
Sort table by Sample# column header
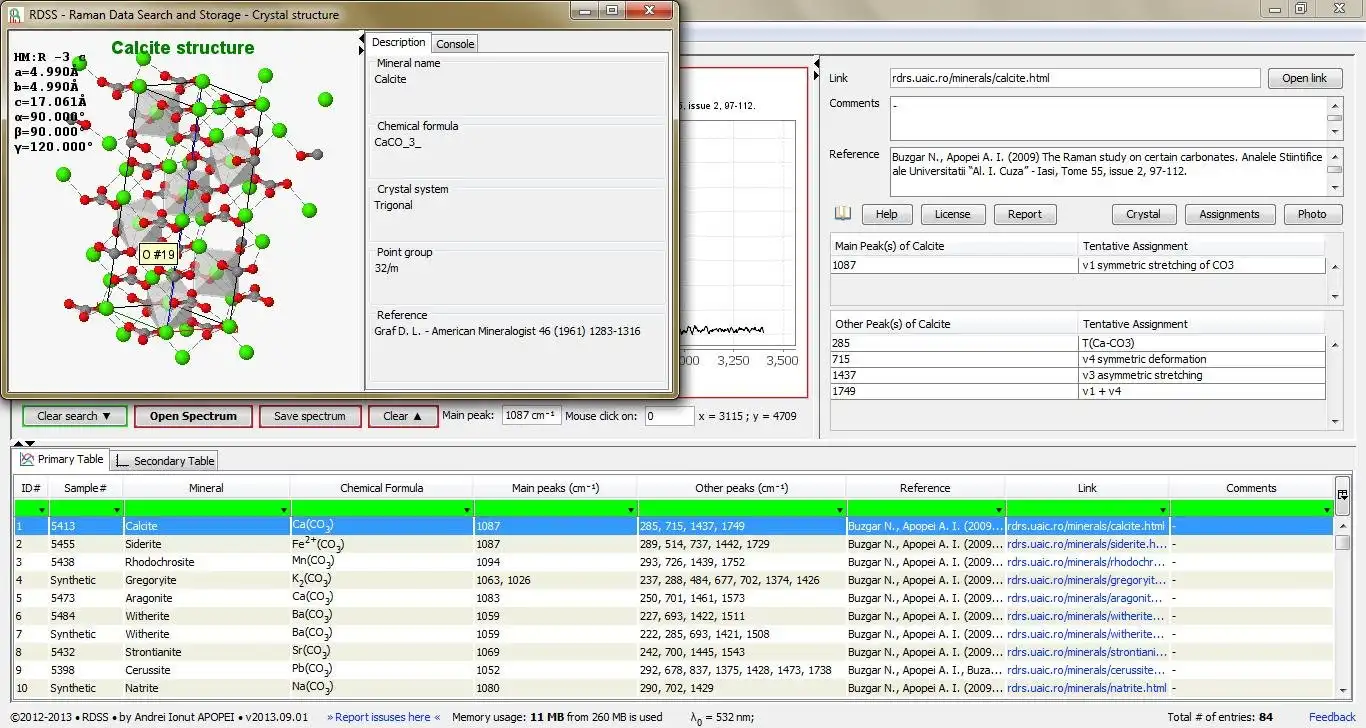(x=85, y=488)
